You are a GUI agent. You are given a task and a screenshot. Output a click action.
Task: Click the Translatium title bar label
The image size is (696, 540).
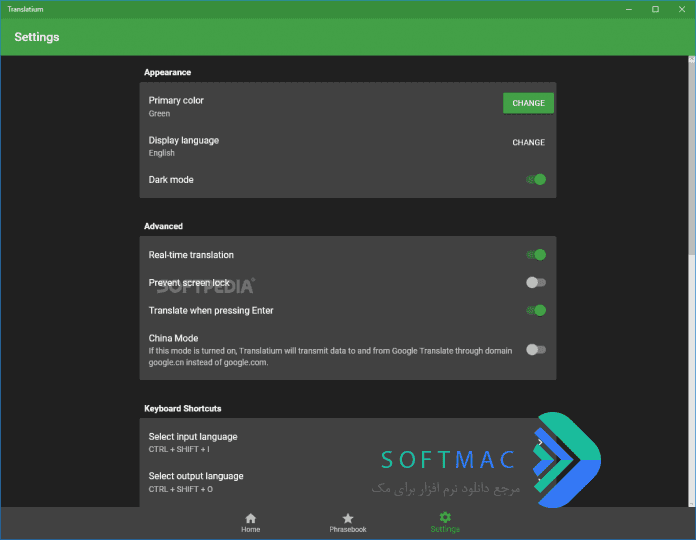[x=25, y=9]
